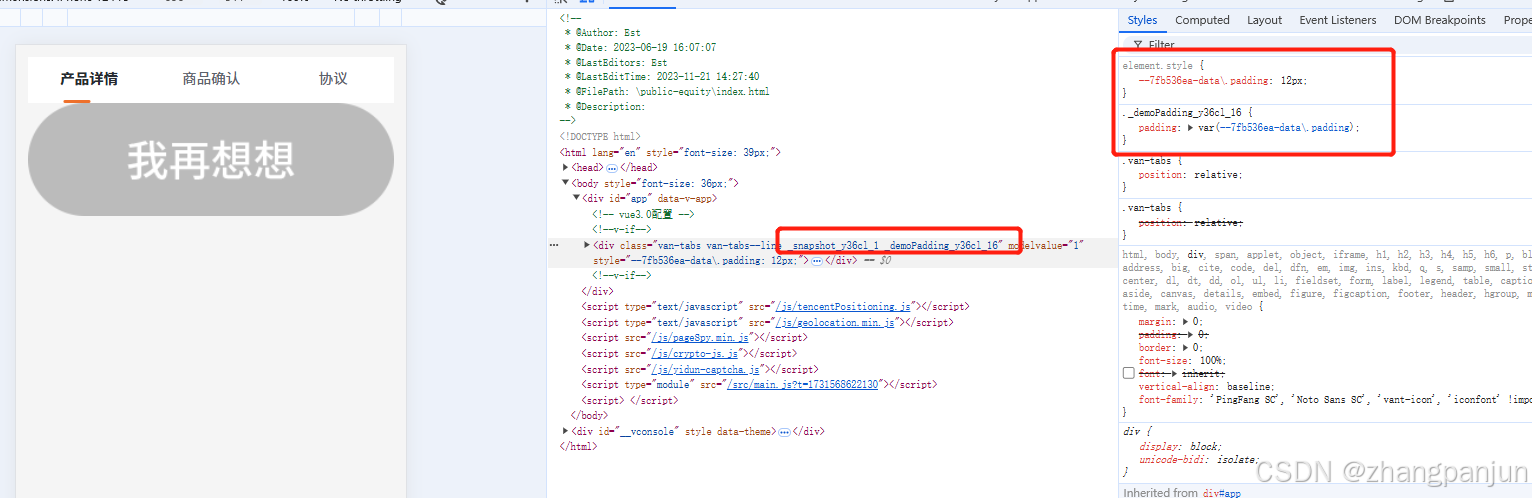1532x498 pixels.
Task: Toggle the font: inherit property checkbox
Action: [1128, 373]
